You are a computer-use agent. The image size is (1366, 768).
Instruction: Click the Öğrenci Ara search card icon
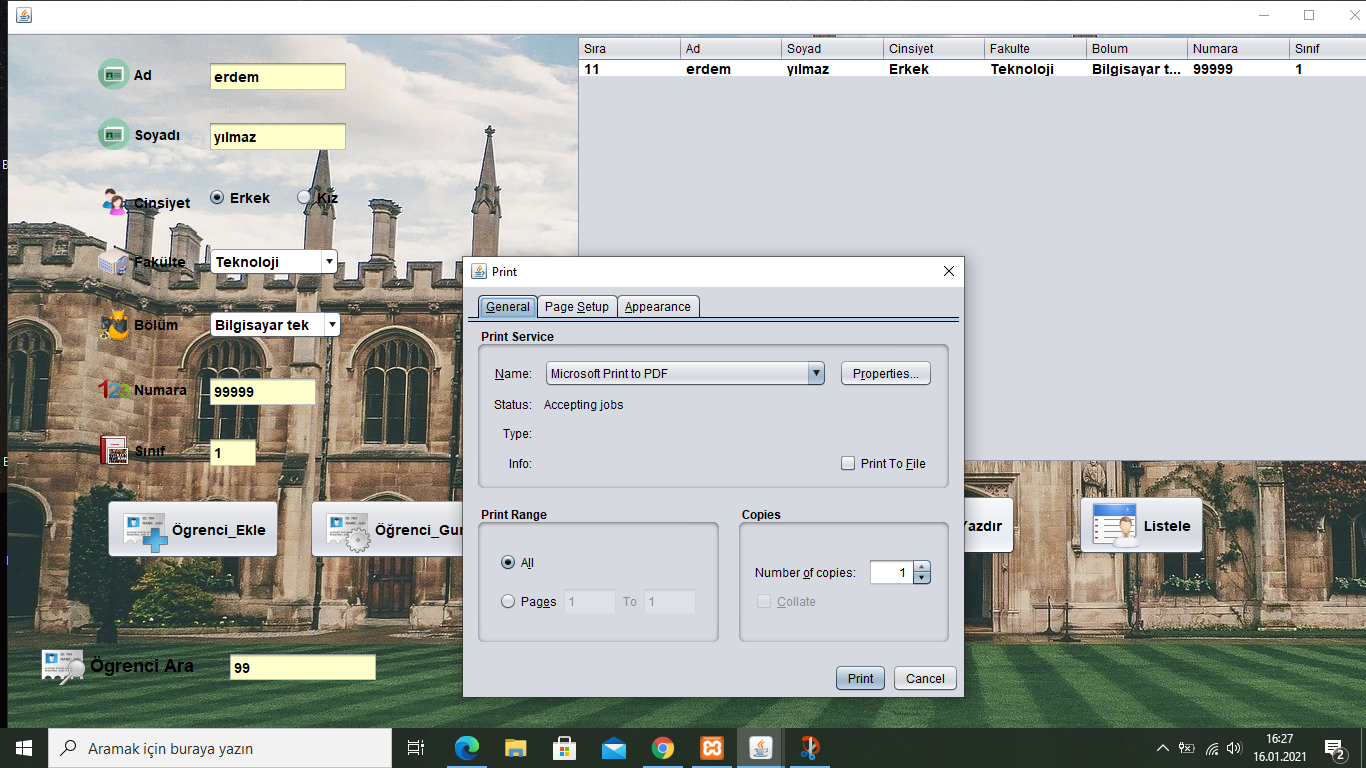[63, 667]
